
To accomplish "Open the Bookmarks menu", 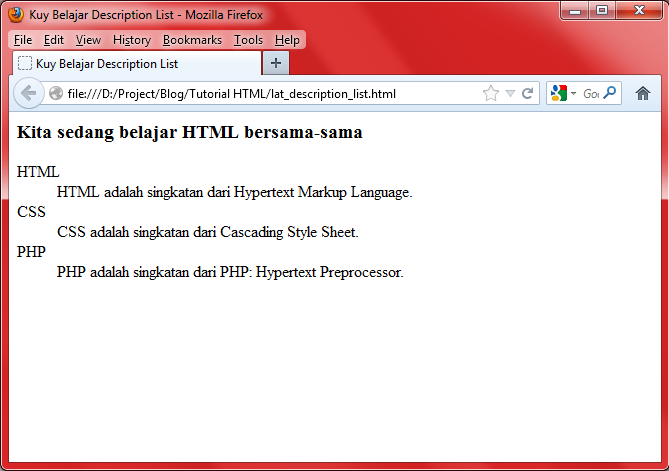I will coord(192,40).
